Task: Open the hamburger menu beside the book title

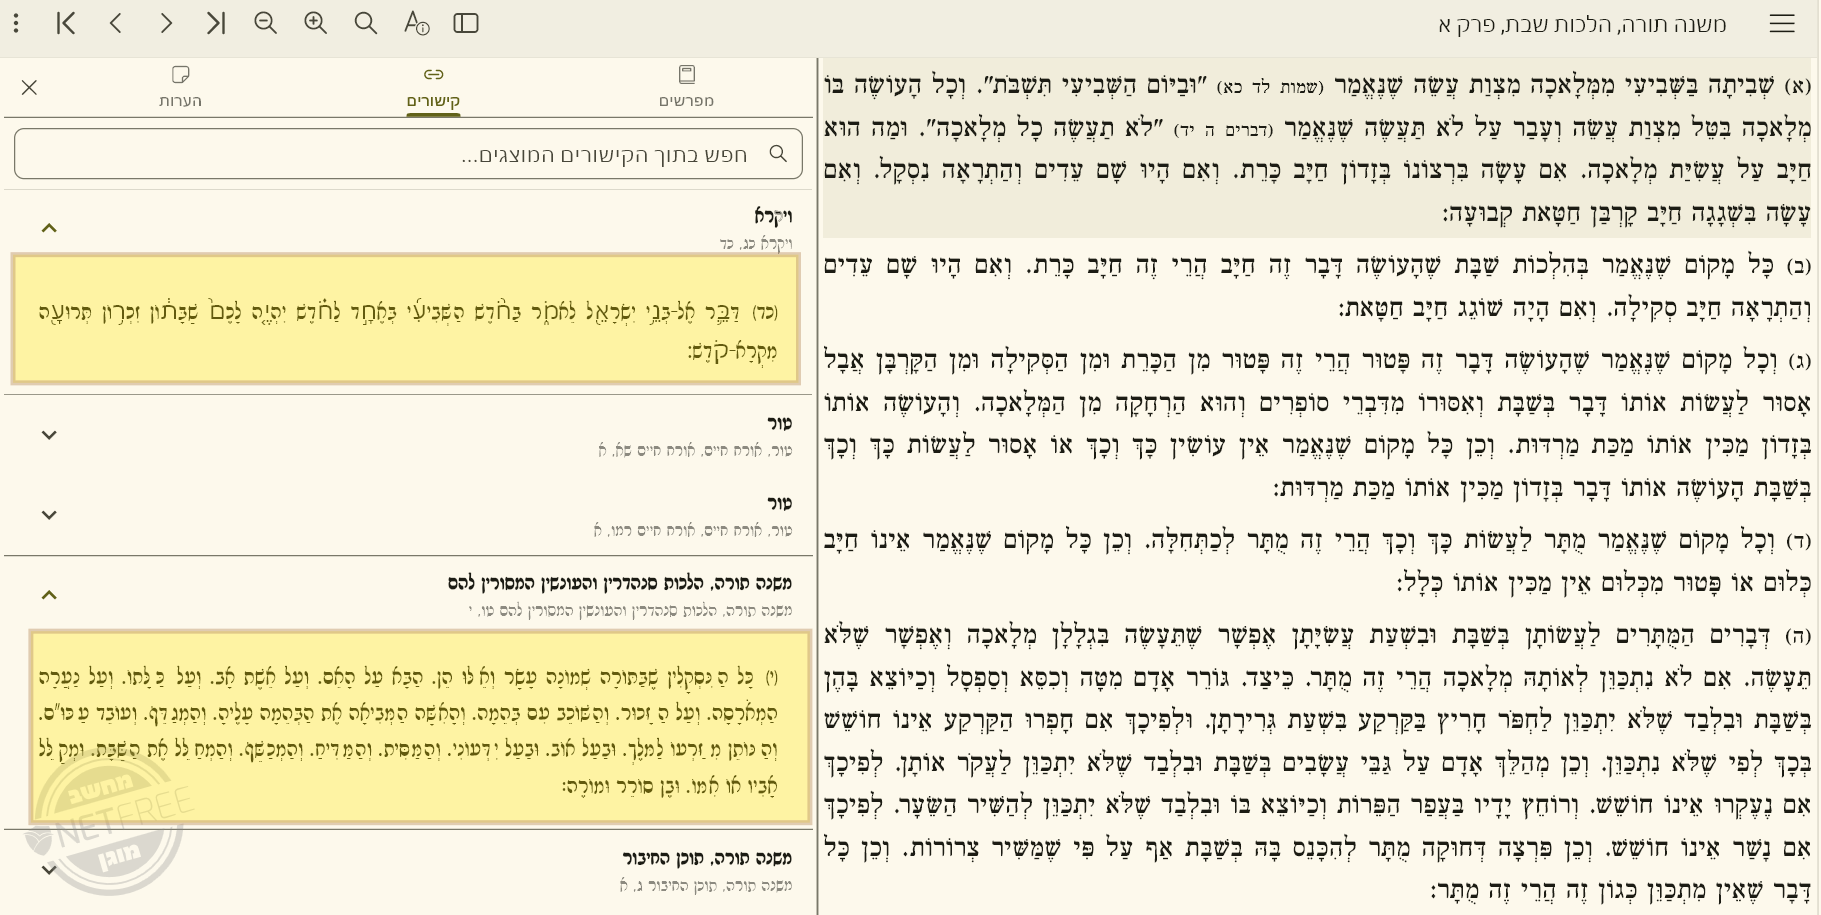Action: pos(1782,24)
